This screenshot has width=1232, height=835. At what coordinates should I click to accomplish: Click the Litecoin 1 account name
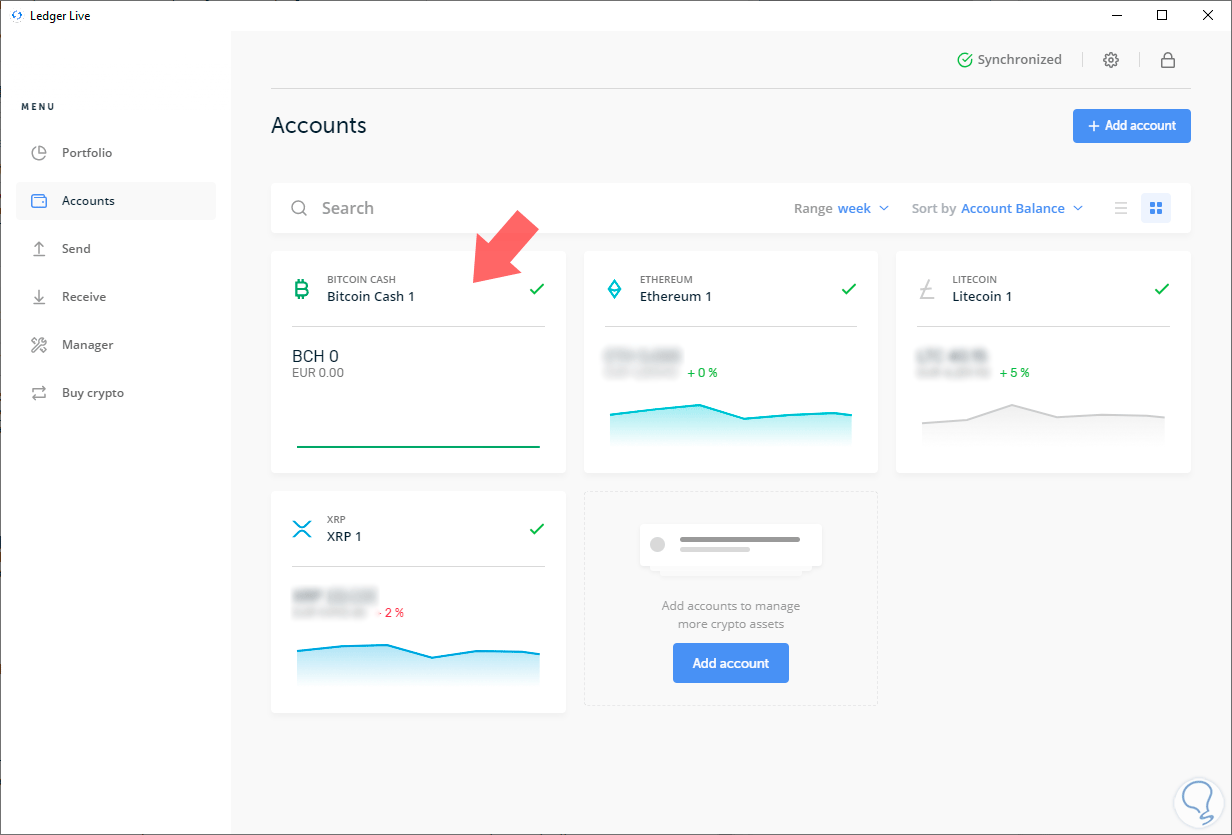click(x=982, y=297)
